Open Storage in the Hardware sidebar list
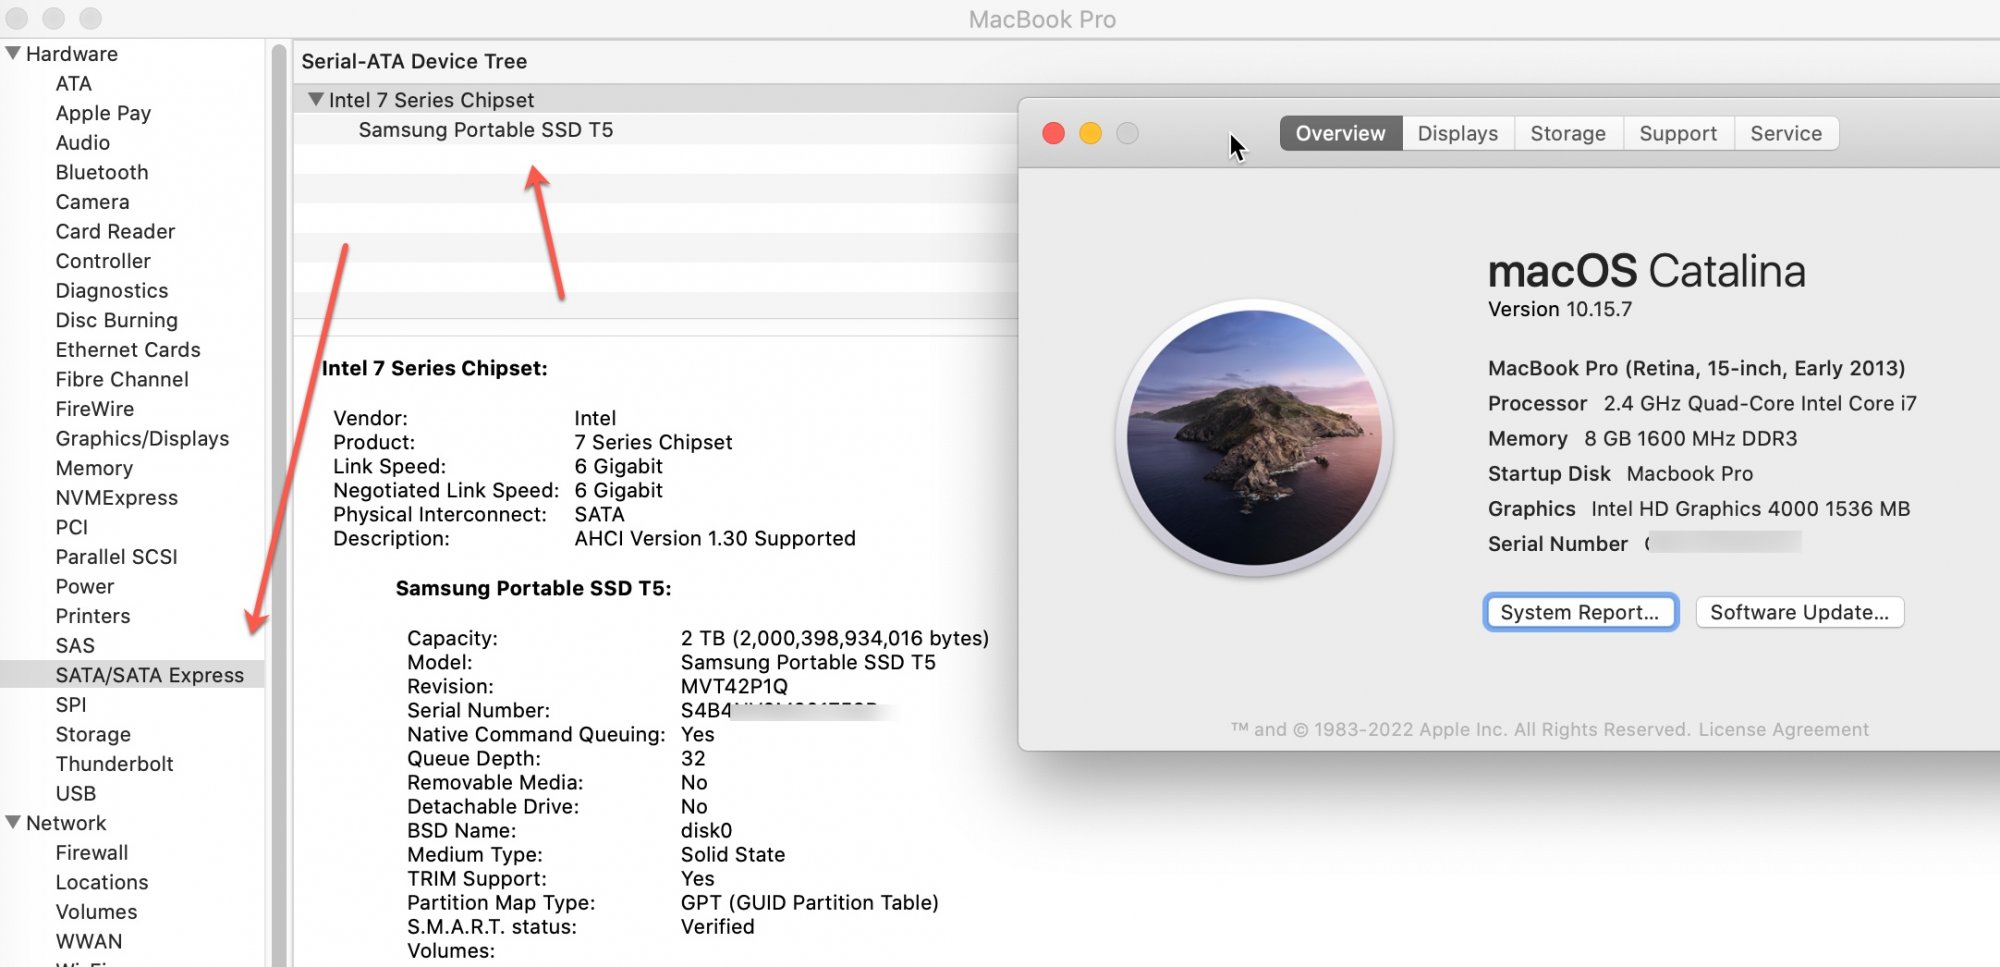This screenshot has width=2000, height=967. point(93,734)
